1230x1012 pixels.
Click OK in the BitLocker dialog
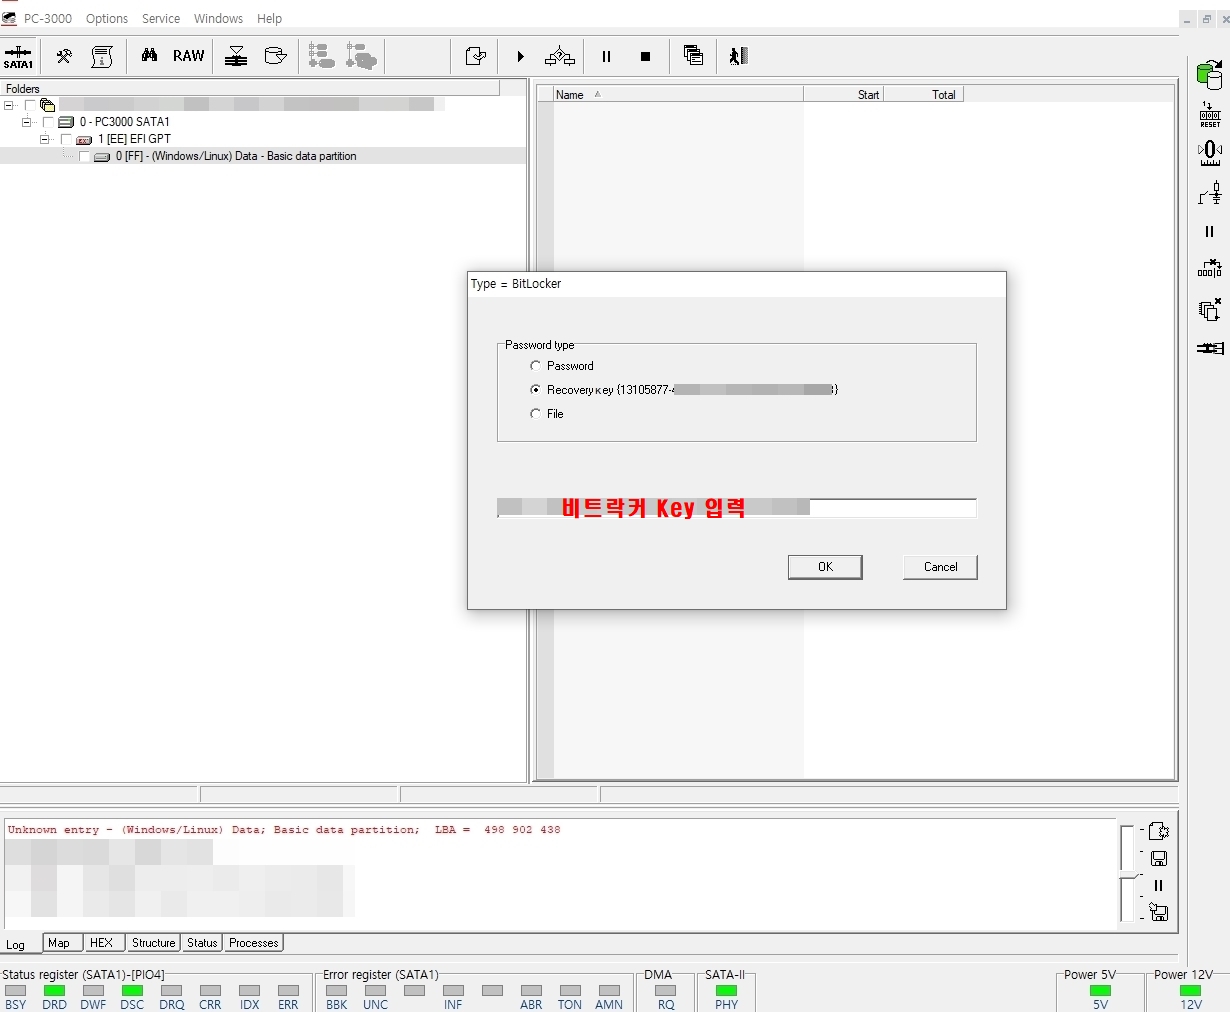(x=825, y=567)
